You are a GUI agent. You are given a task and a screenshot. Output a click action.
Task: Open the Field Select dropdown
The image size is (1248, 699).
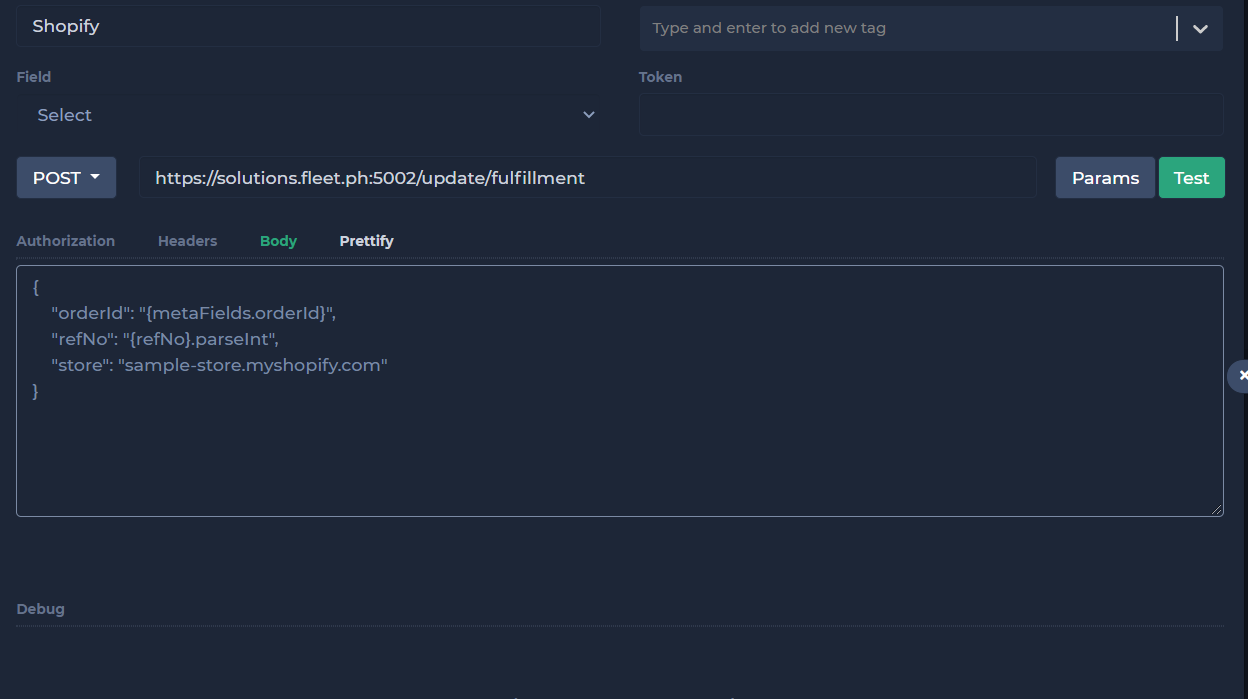point(316,115)
